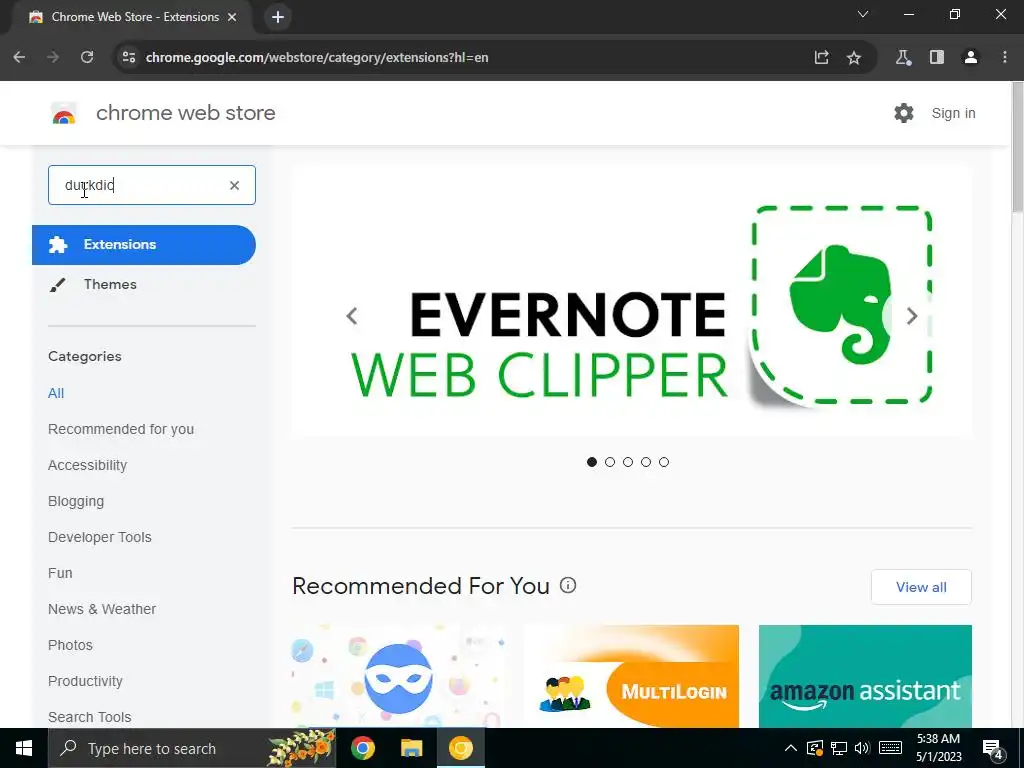Toggle Chrome side panel icon
The width and height of the screenshot is (1024, 768).
point(936,57)
